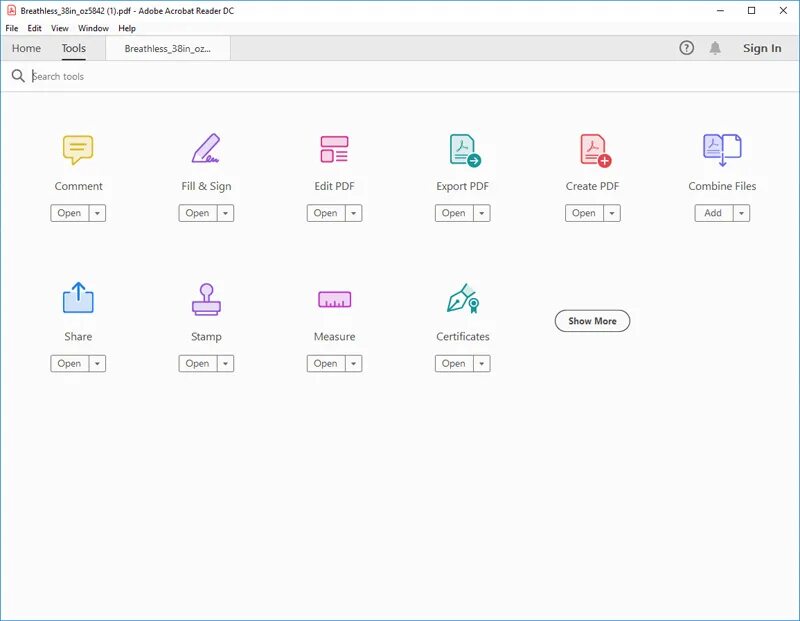Click the Measure label text
Screen dimensions: 800x621
pos(334,337)
